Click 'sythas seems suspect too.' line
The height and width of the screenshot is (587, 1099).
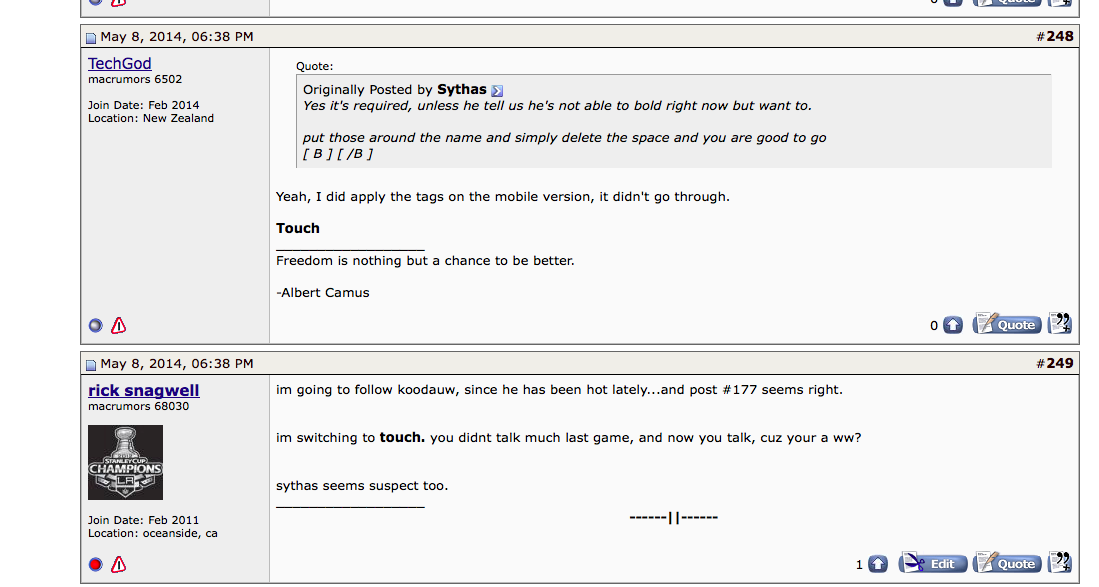point(362,485)
